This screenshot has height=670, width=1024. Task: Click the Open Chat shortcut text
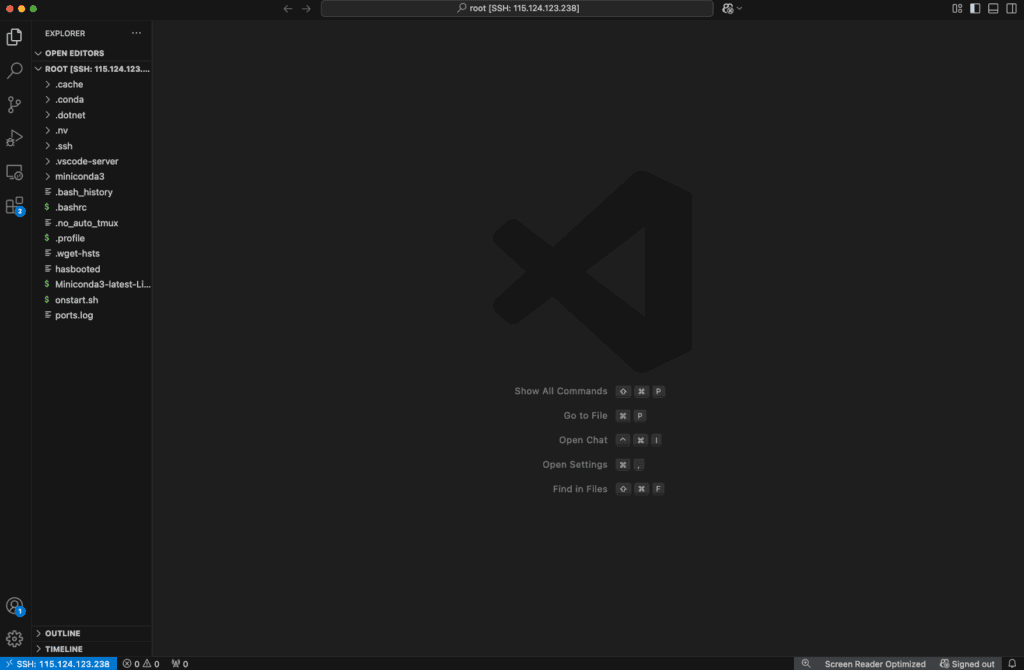pos(583,440)
